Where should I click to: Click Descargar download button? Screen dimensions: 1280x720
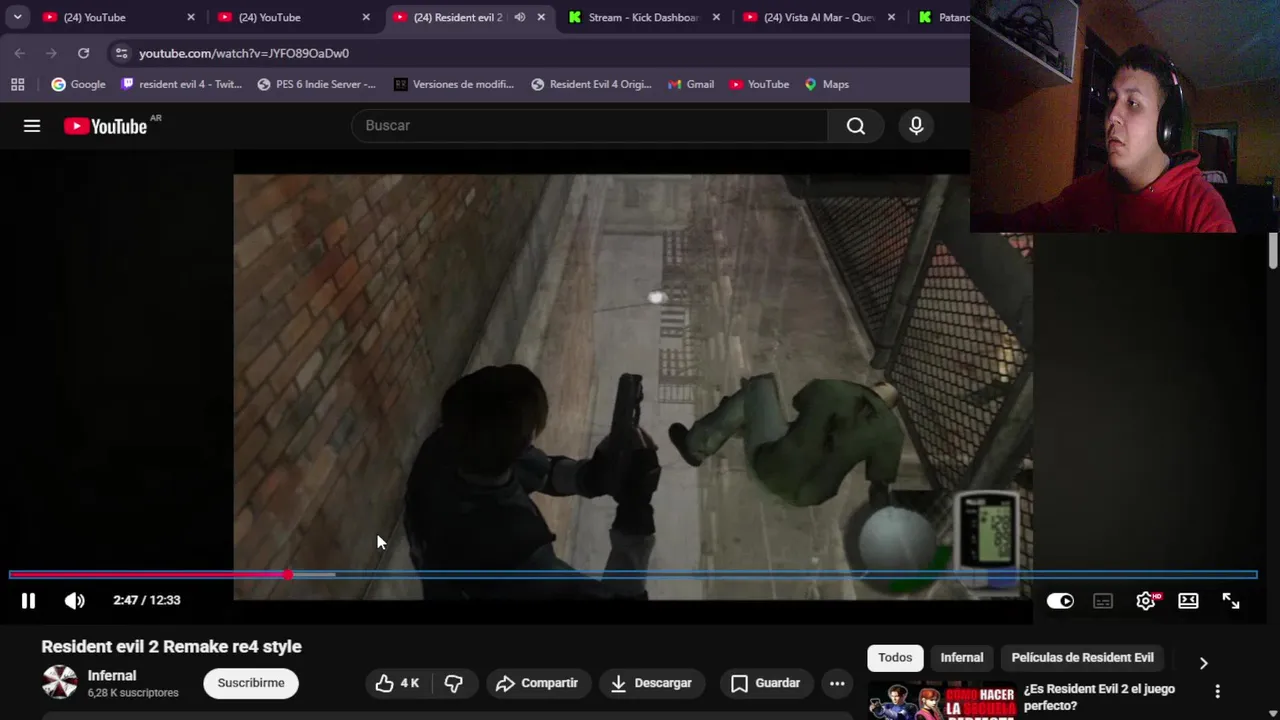(651, 683)
